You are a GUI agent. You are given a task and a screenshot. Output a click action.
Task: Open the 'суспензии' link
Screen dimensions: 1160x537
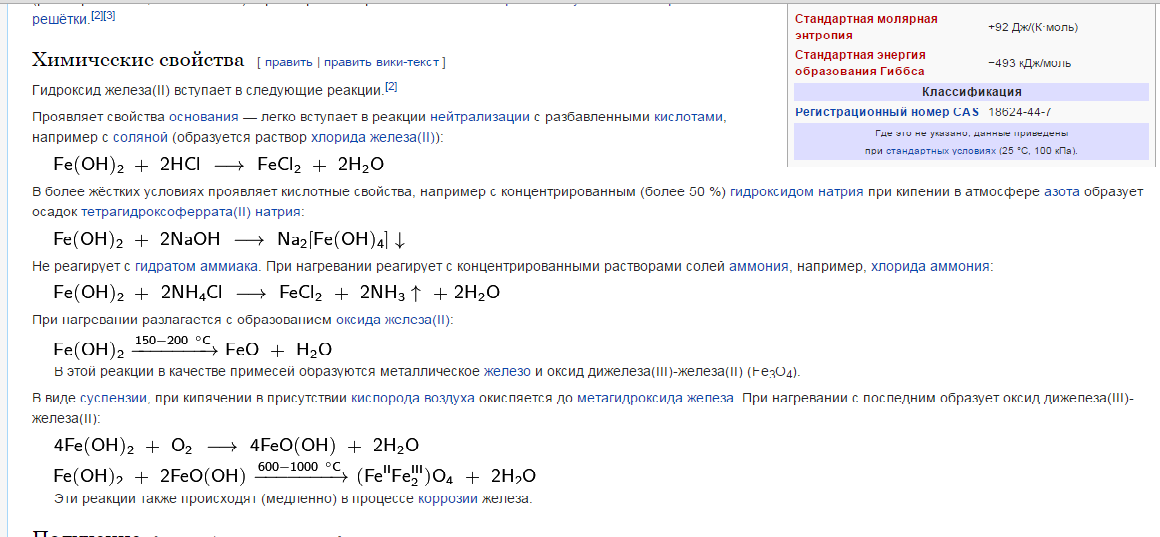point(115,399)
